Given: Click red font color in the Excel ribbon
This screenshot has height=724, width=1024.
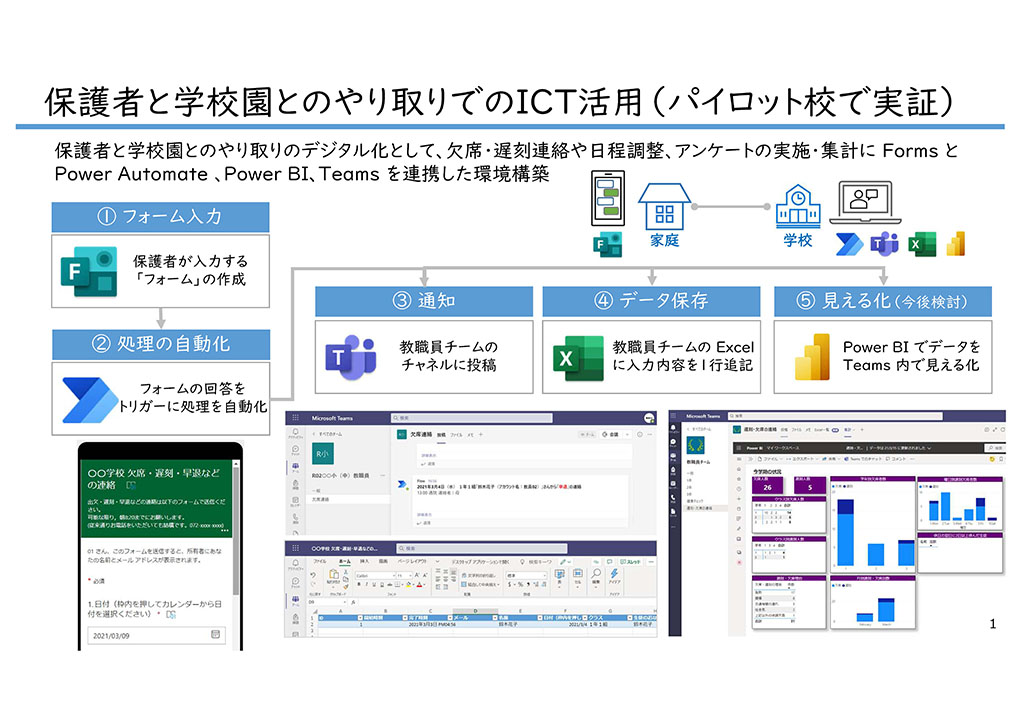Looking at the screenshot, I should [x=419, y=584].
